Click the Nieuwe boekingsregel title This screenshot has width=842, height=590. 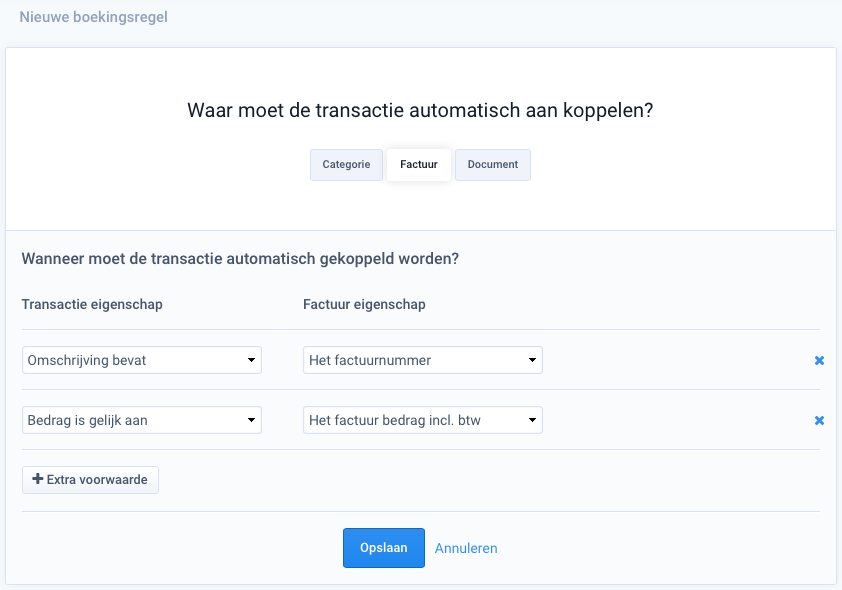(91, 17)
